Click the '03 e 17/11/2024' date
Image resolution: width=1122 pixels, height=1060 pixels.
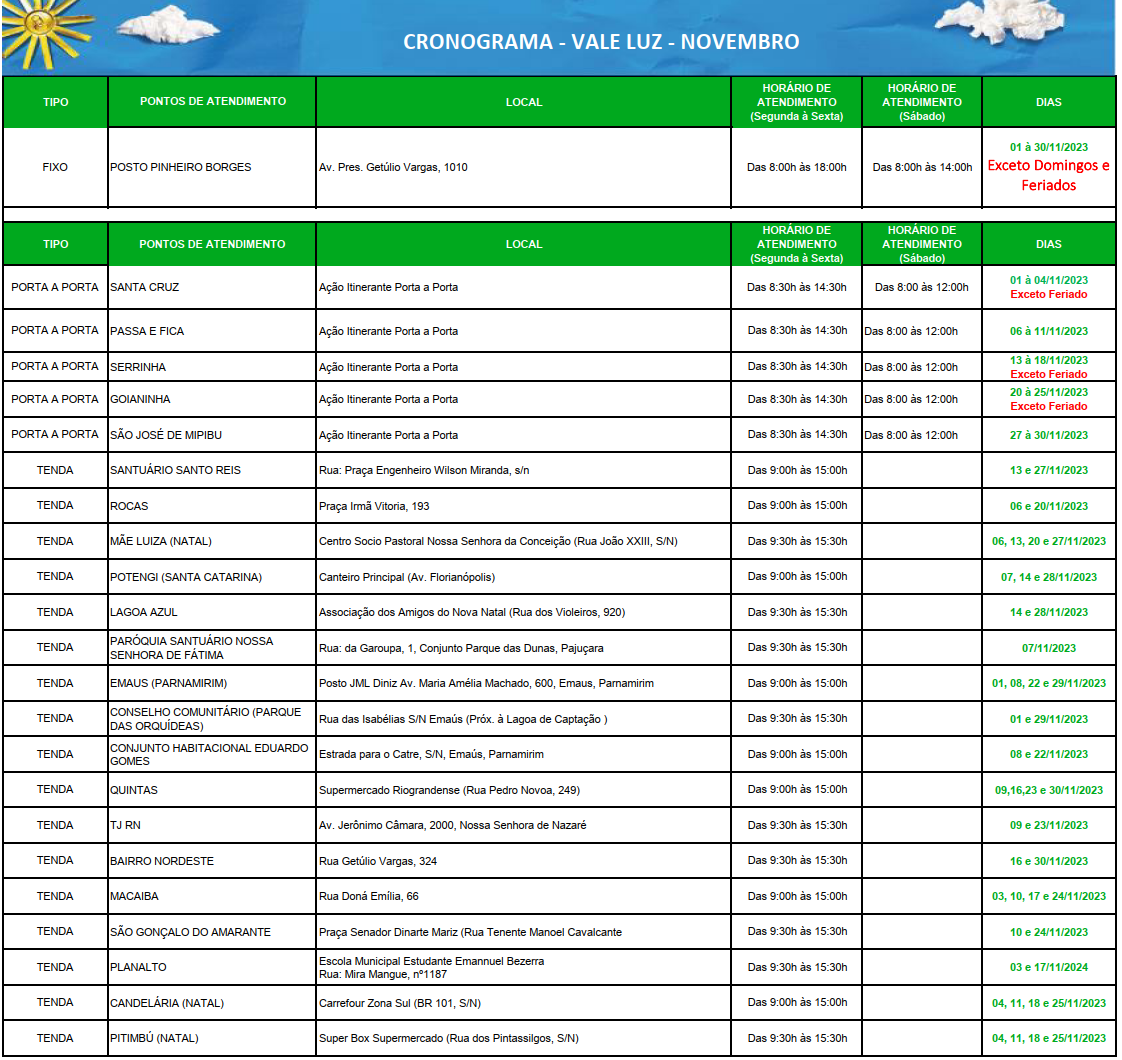[1048, 966]
